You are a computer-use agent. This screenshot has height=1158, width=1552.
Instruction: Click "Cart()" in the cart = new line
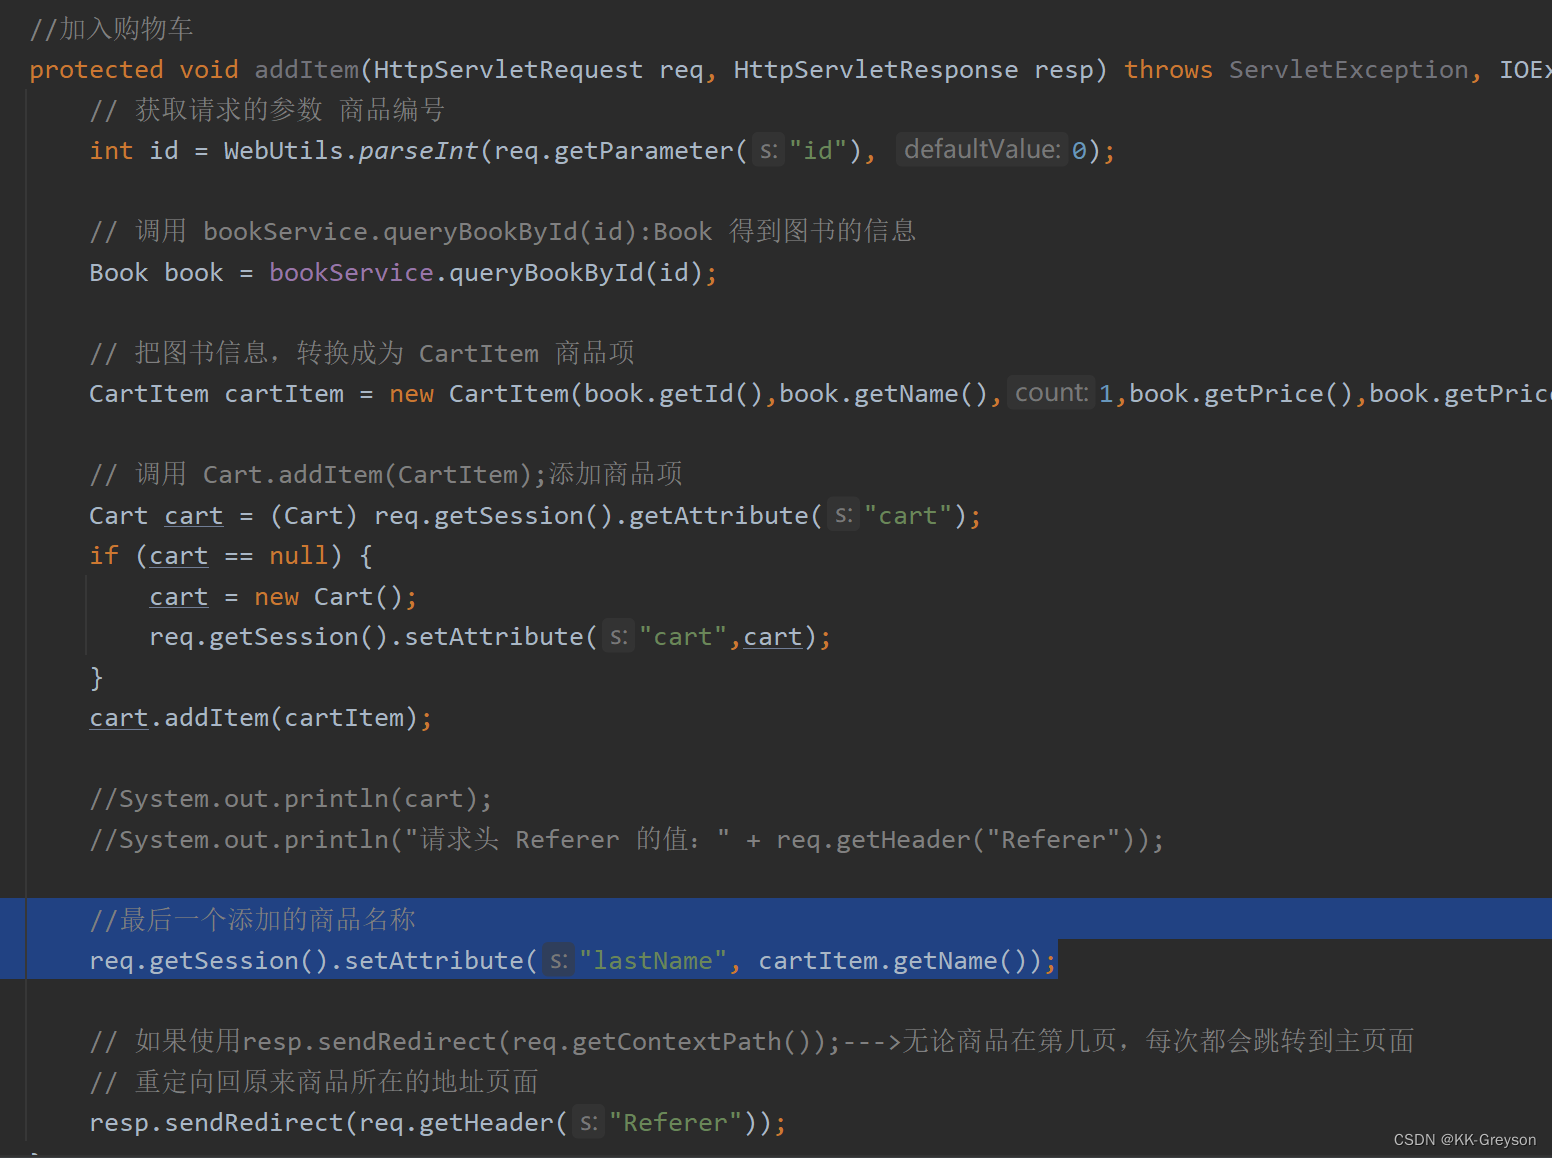pos(358,597)
